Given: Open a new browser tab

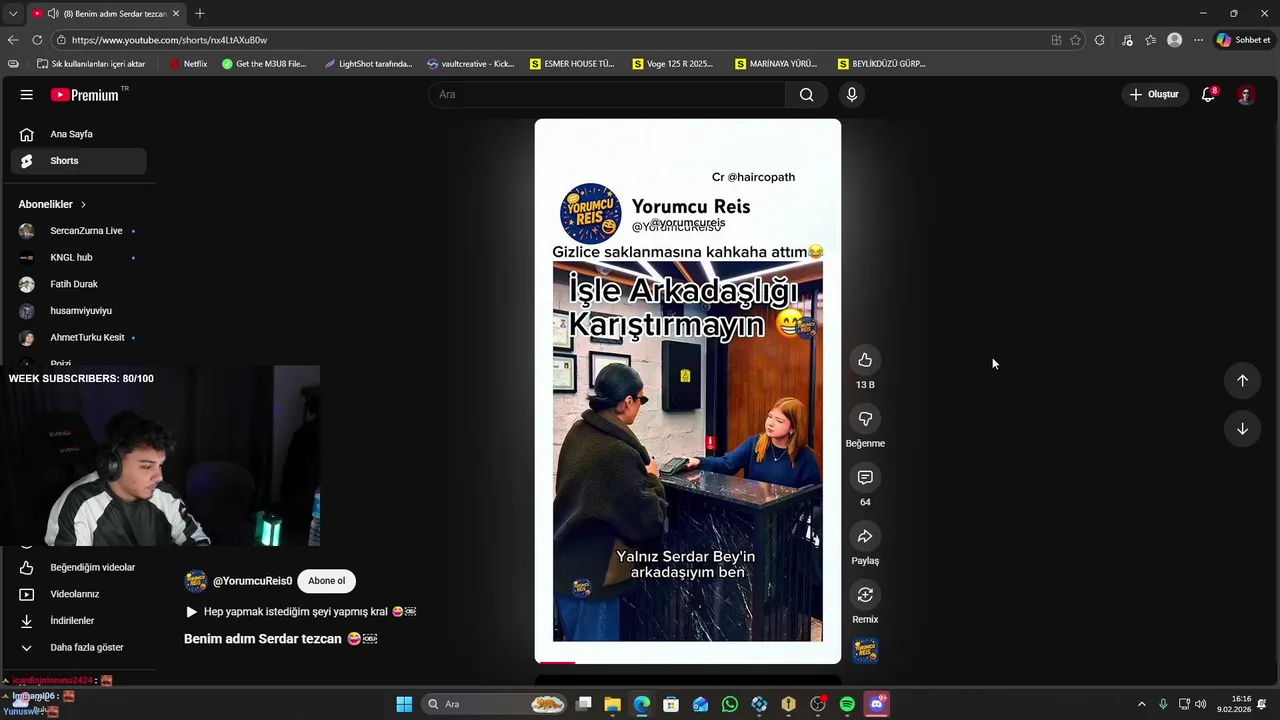Looking at the screenshot, I should pyautogui.click(x=200, y=14).
